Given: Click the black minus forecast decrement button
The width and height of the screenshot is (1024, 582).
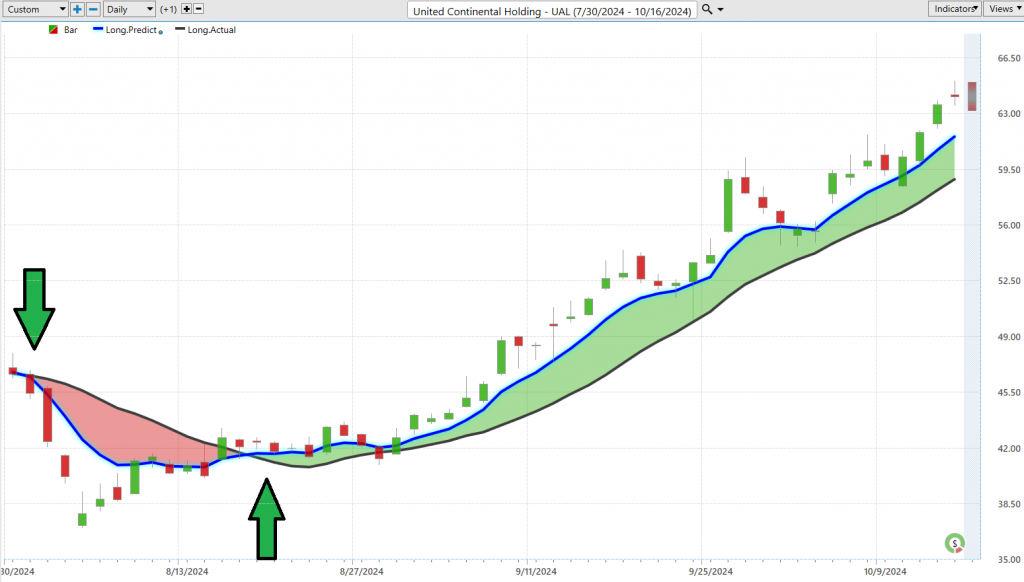Looking at the screenshot, I should [199, 9].
